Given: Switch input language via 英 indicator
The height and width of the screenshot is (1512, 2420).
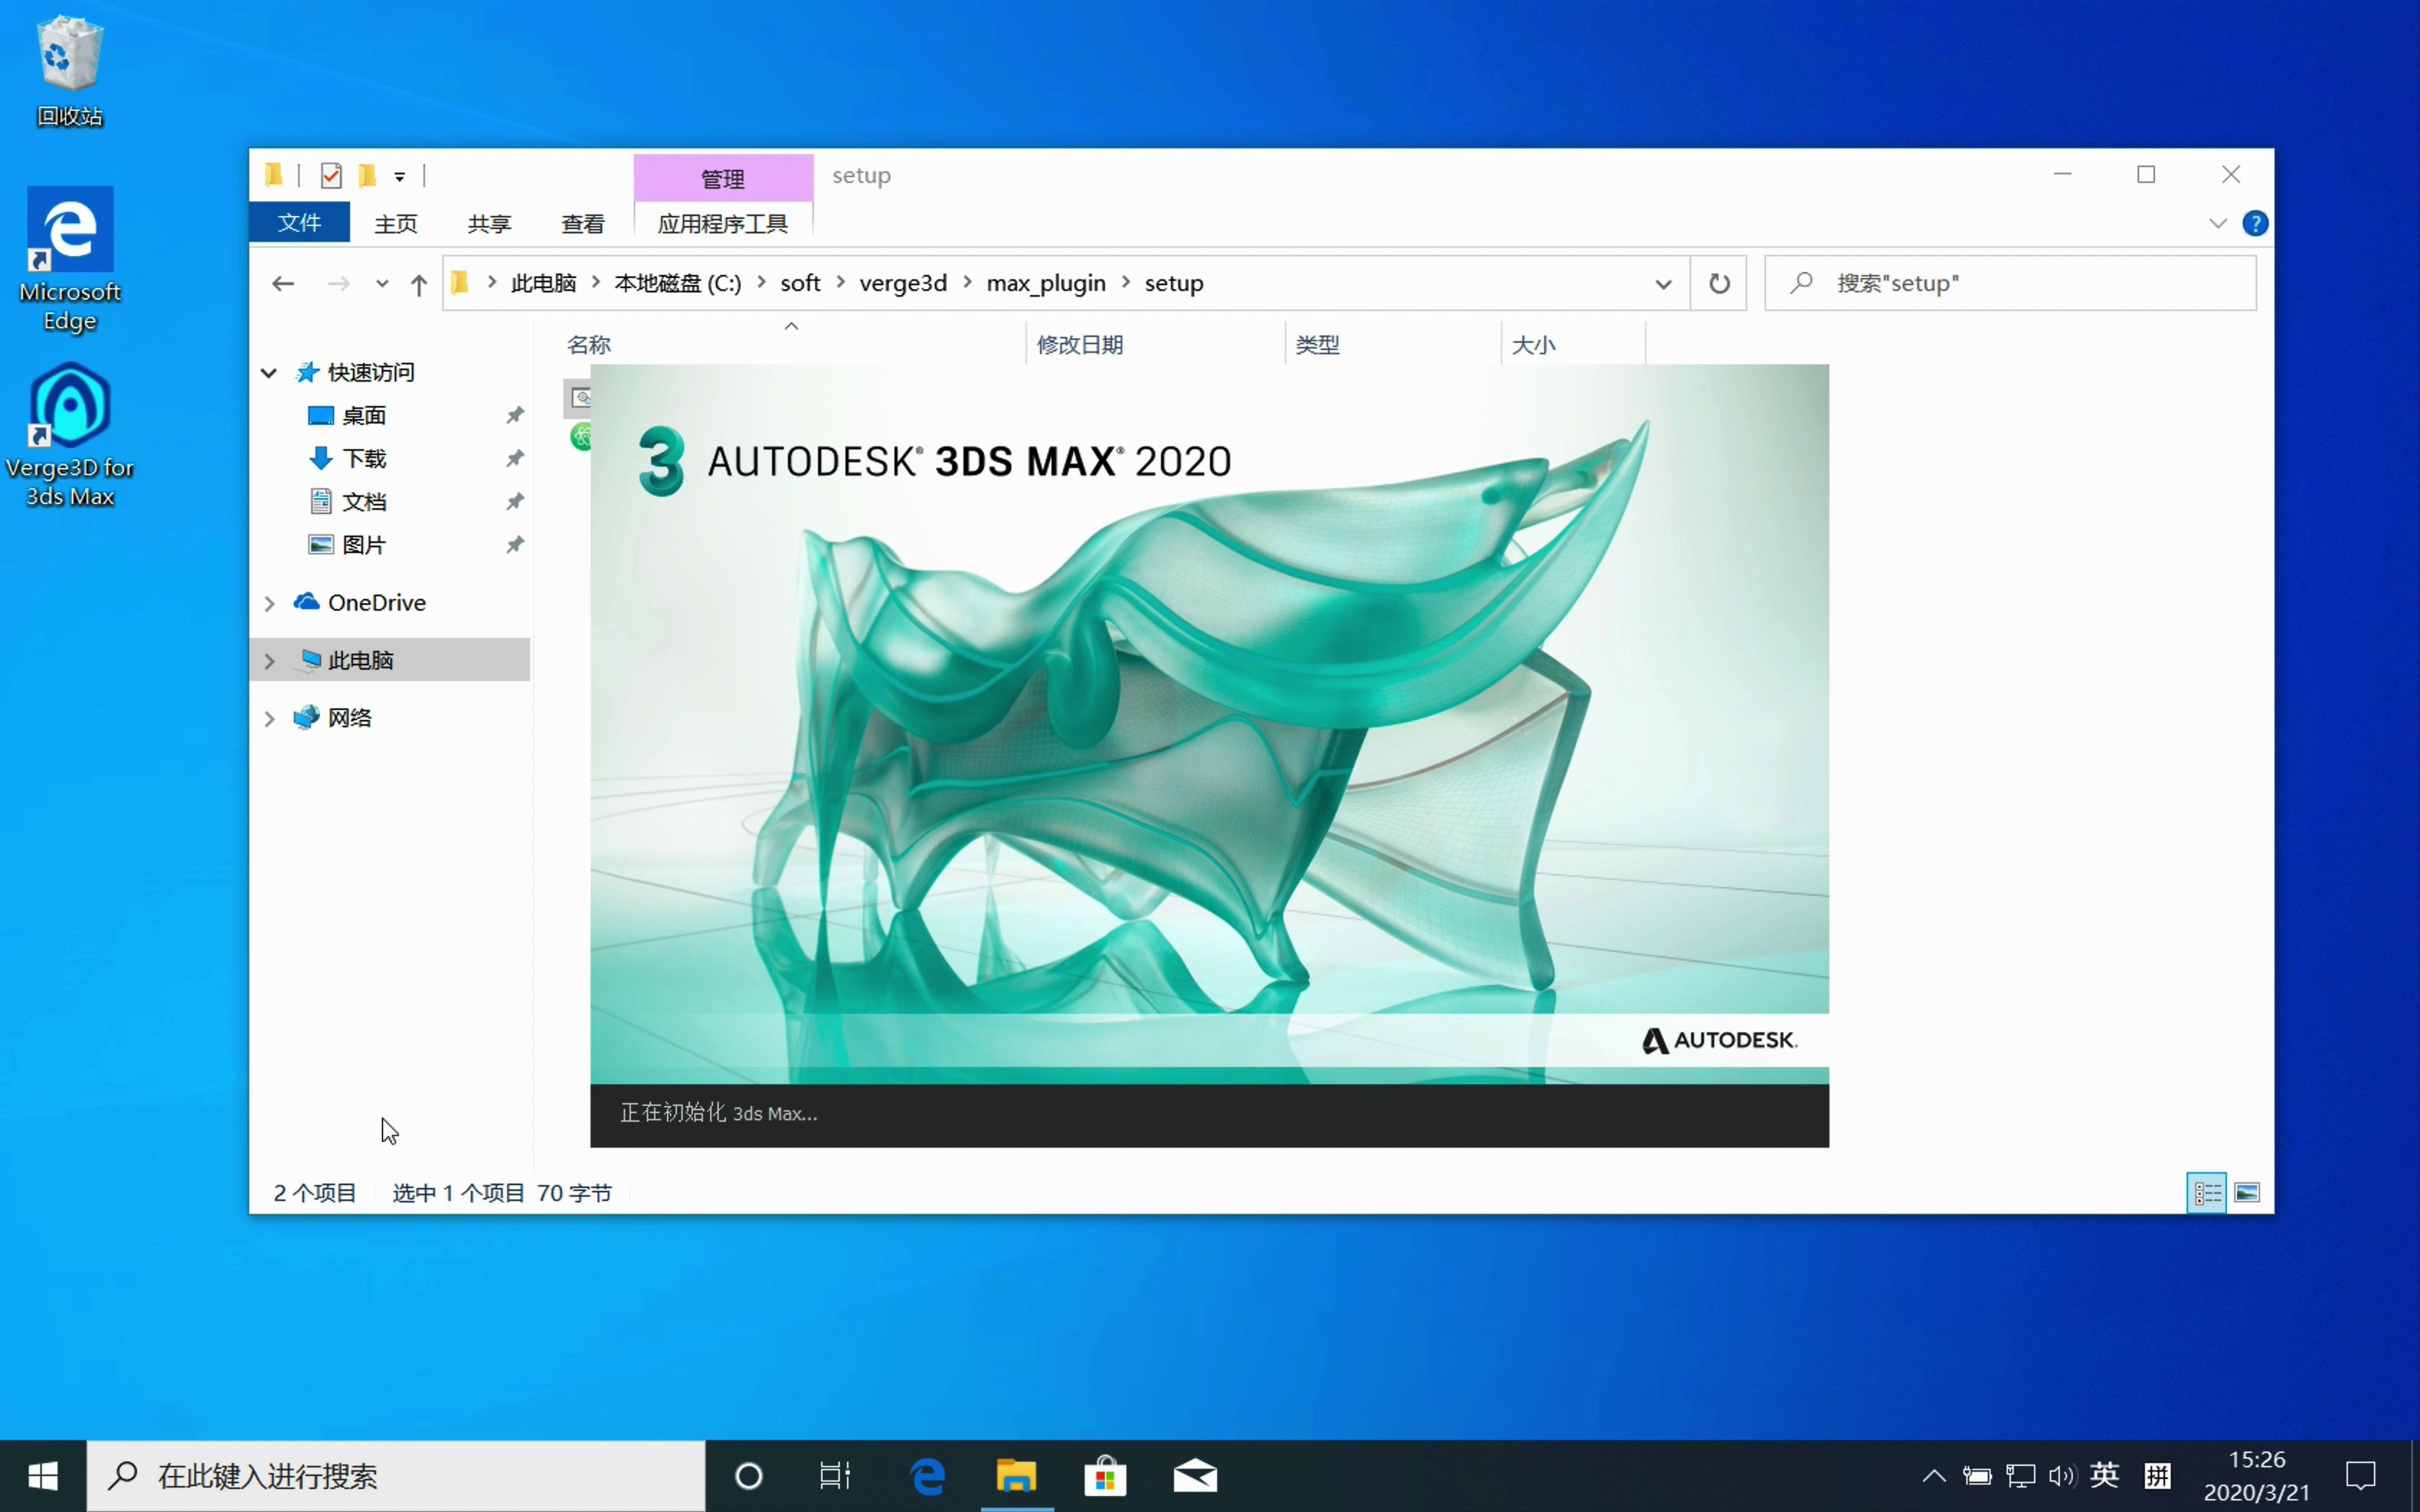Looking at the screenshot, I should [2104, 1476].
